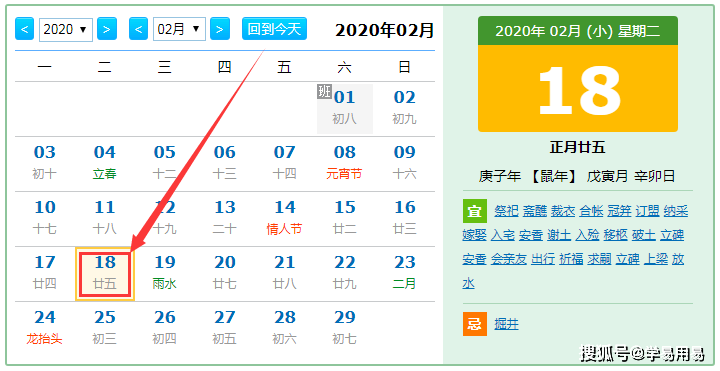Select date 09 十六
The image size is (720, 371).
[405, 163]
